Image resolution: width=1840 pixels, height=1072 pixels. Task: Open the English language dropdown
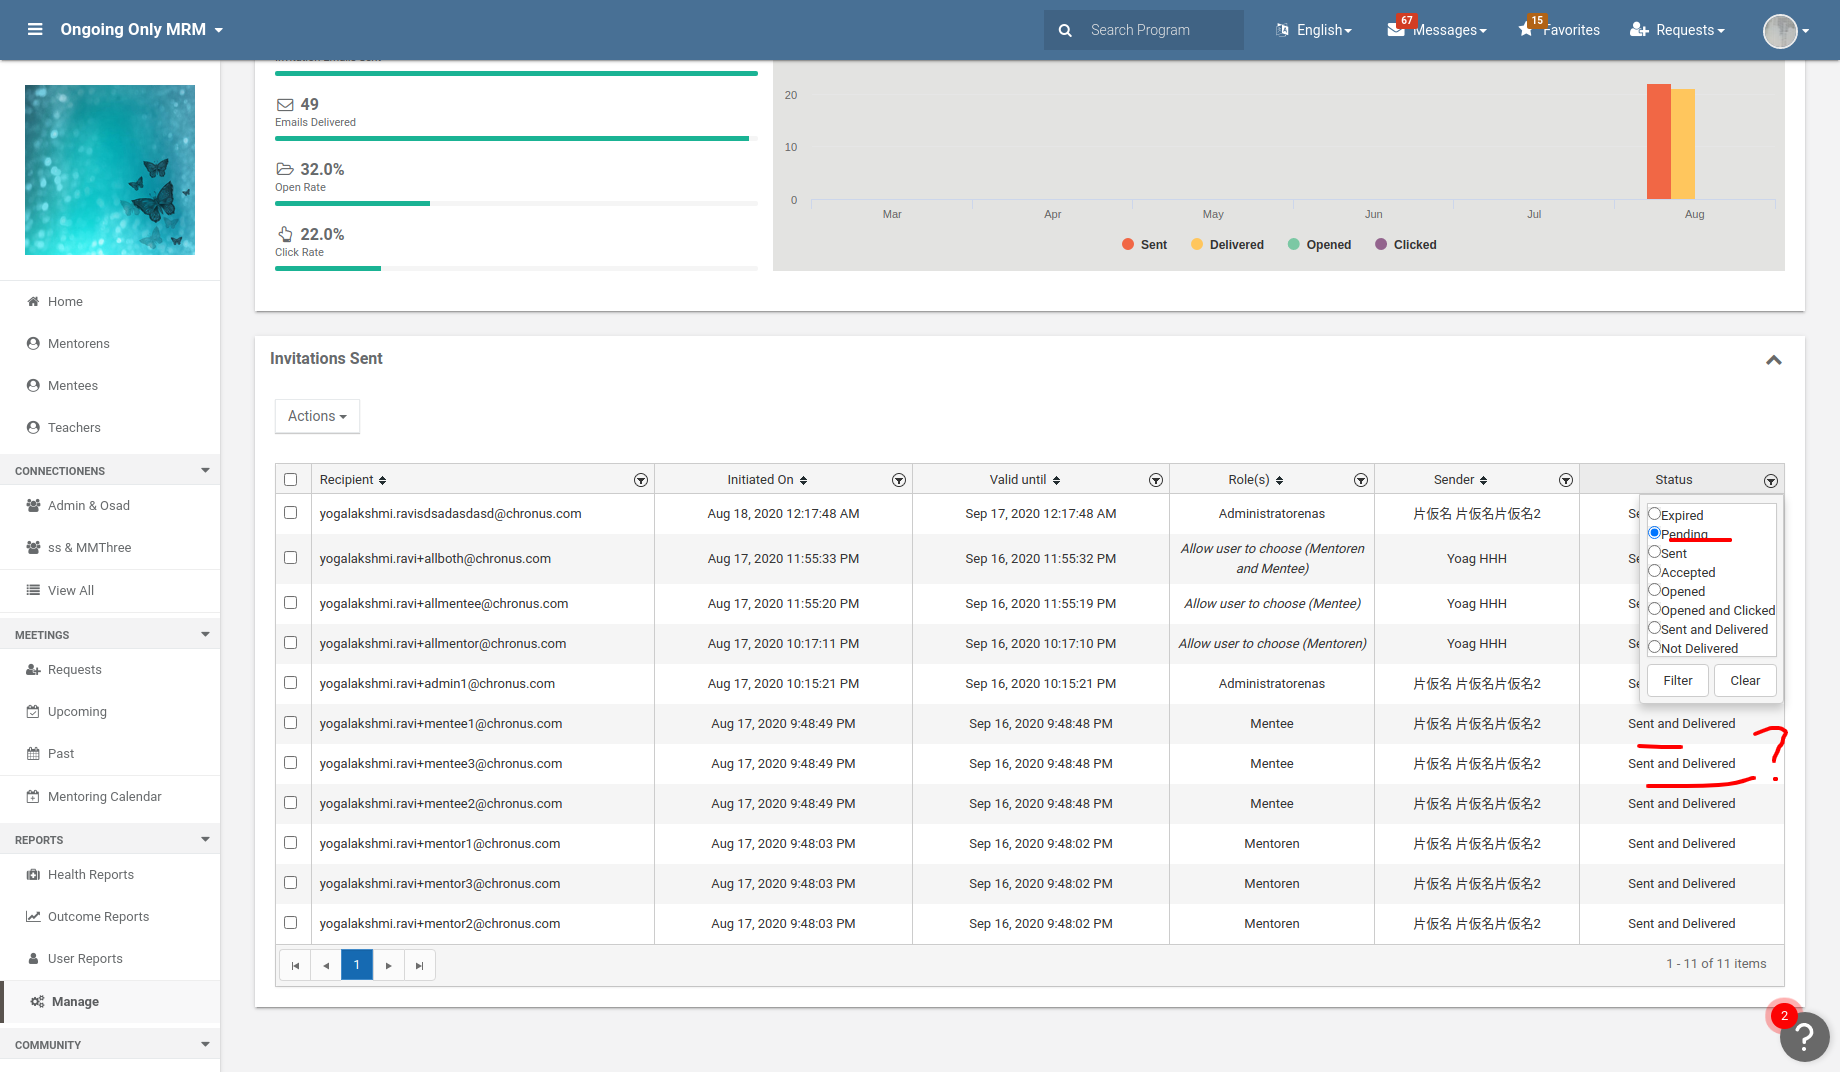click(x=1314, y=30)
